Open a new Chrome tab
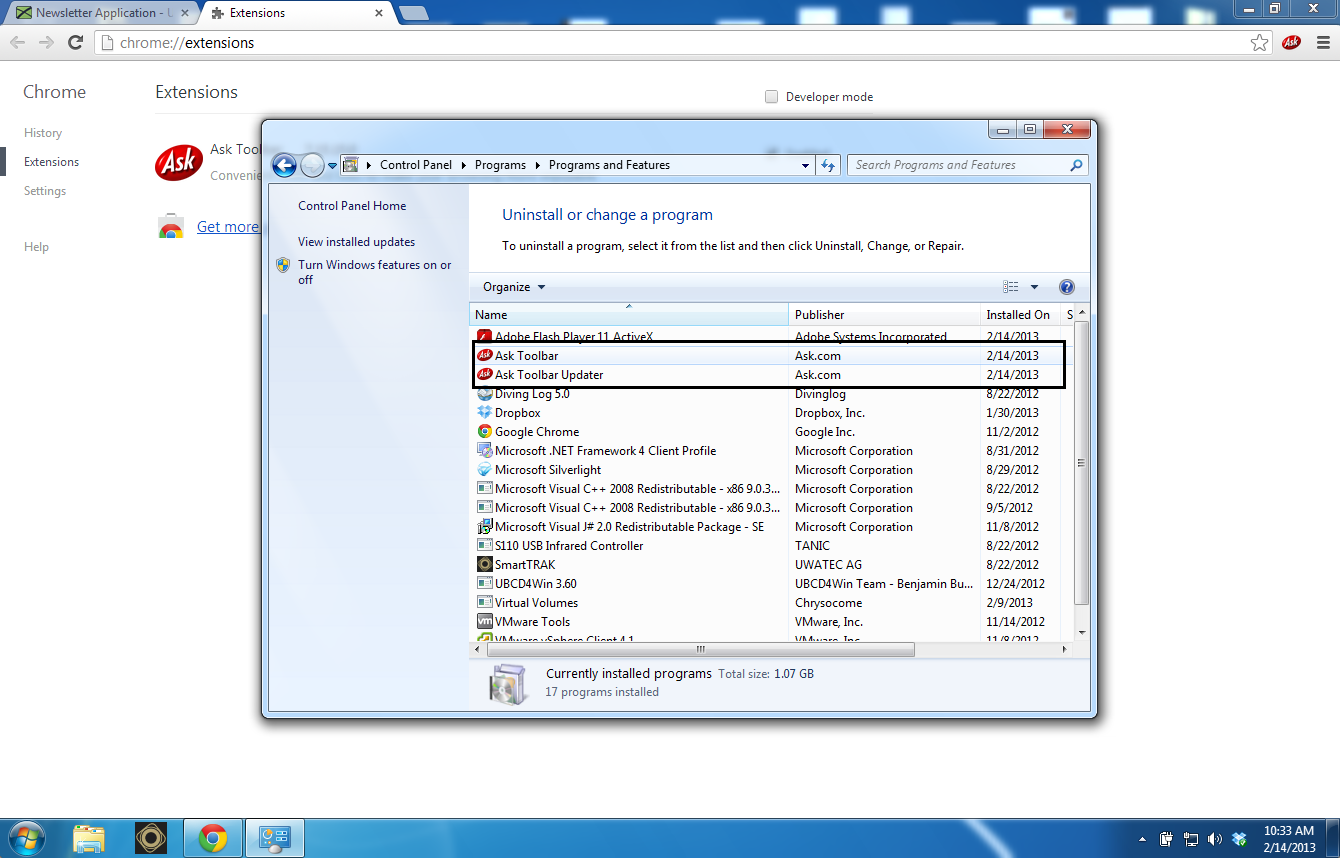This screenshot has width=1340, height=858. 413,14
